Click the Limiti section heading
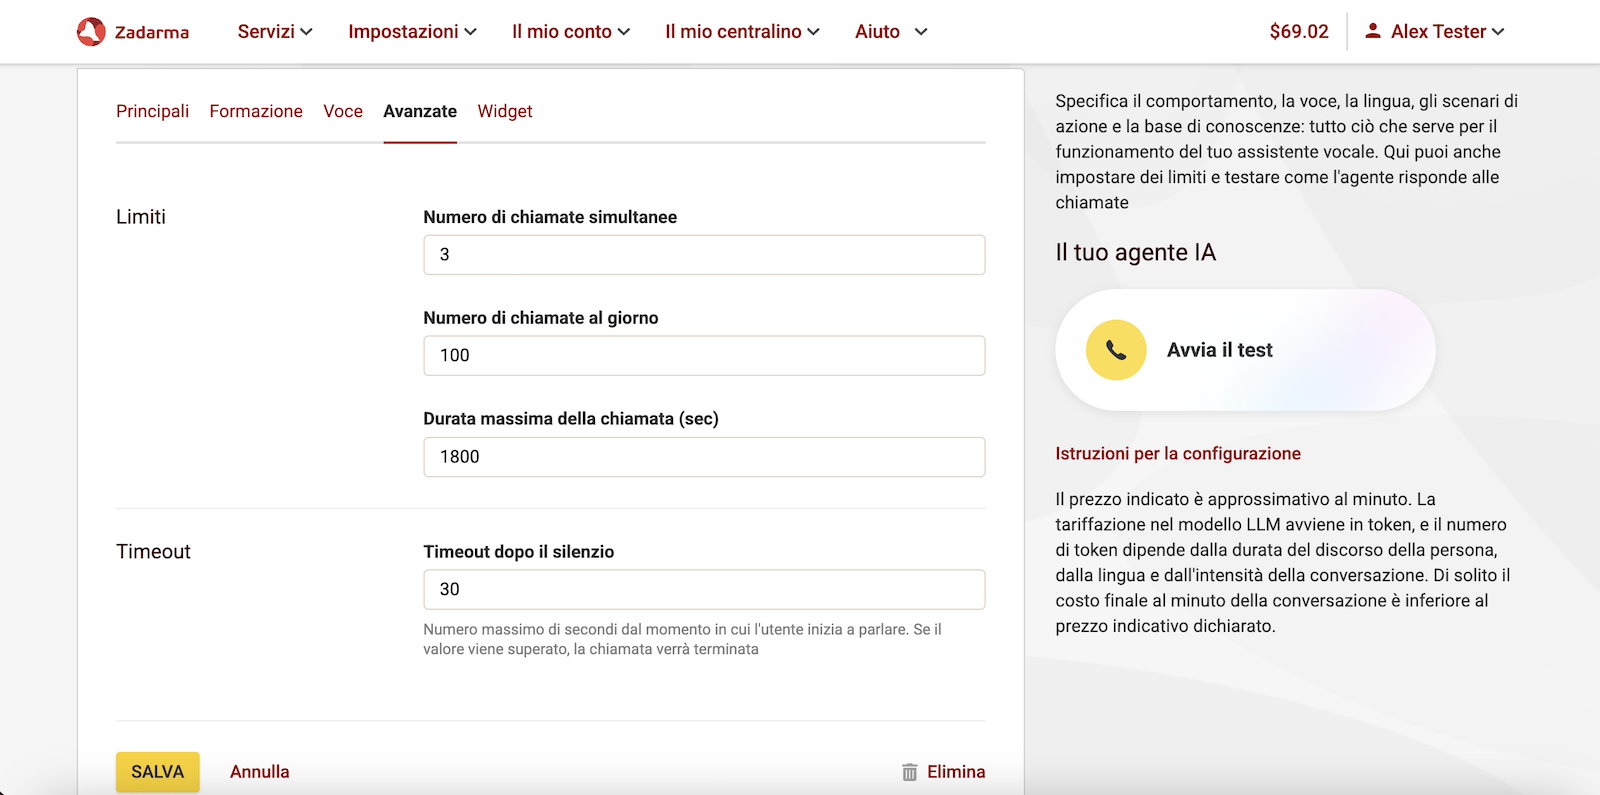The height and width of the screenshot is (795, 1600). point(141,217)
